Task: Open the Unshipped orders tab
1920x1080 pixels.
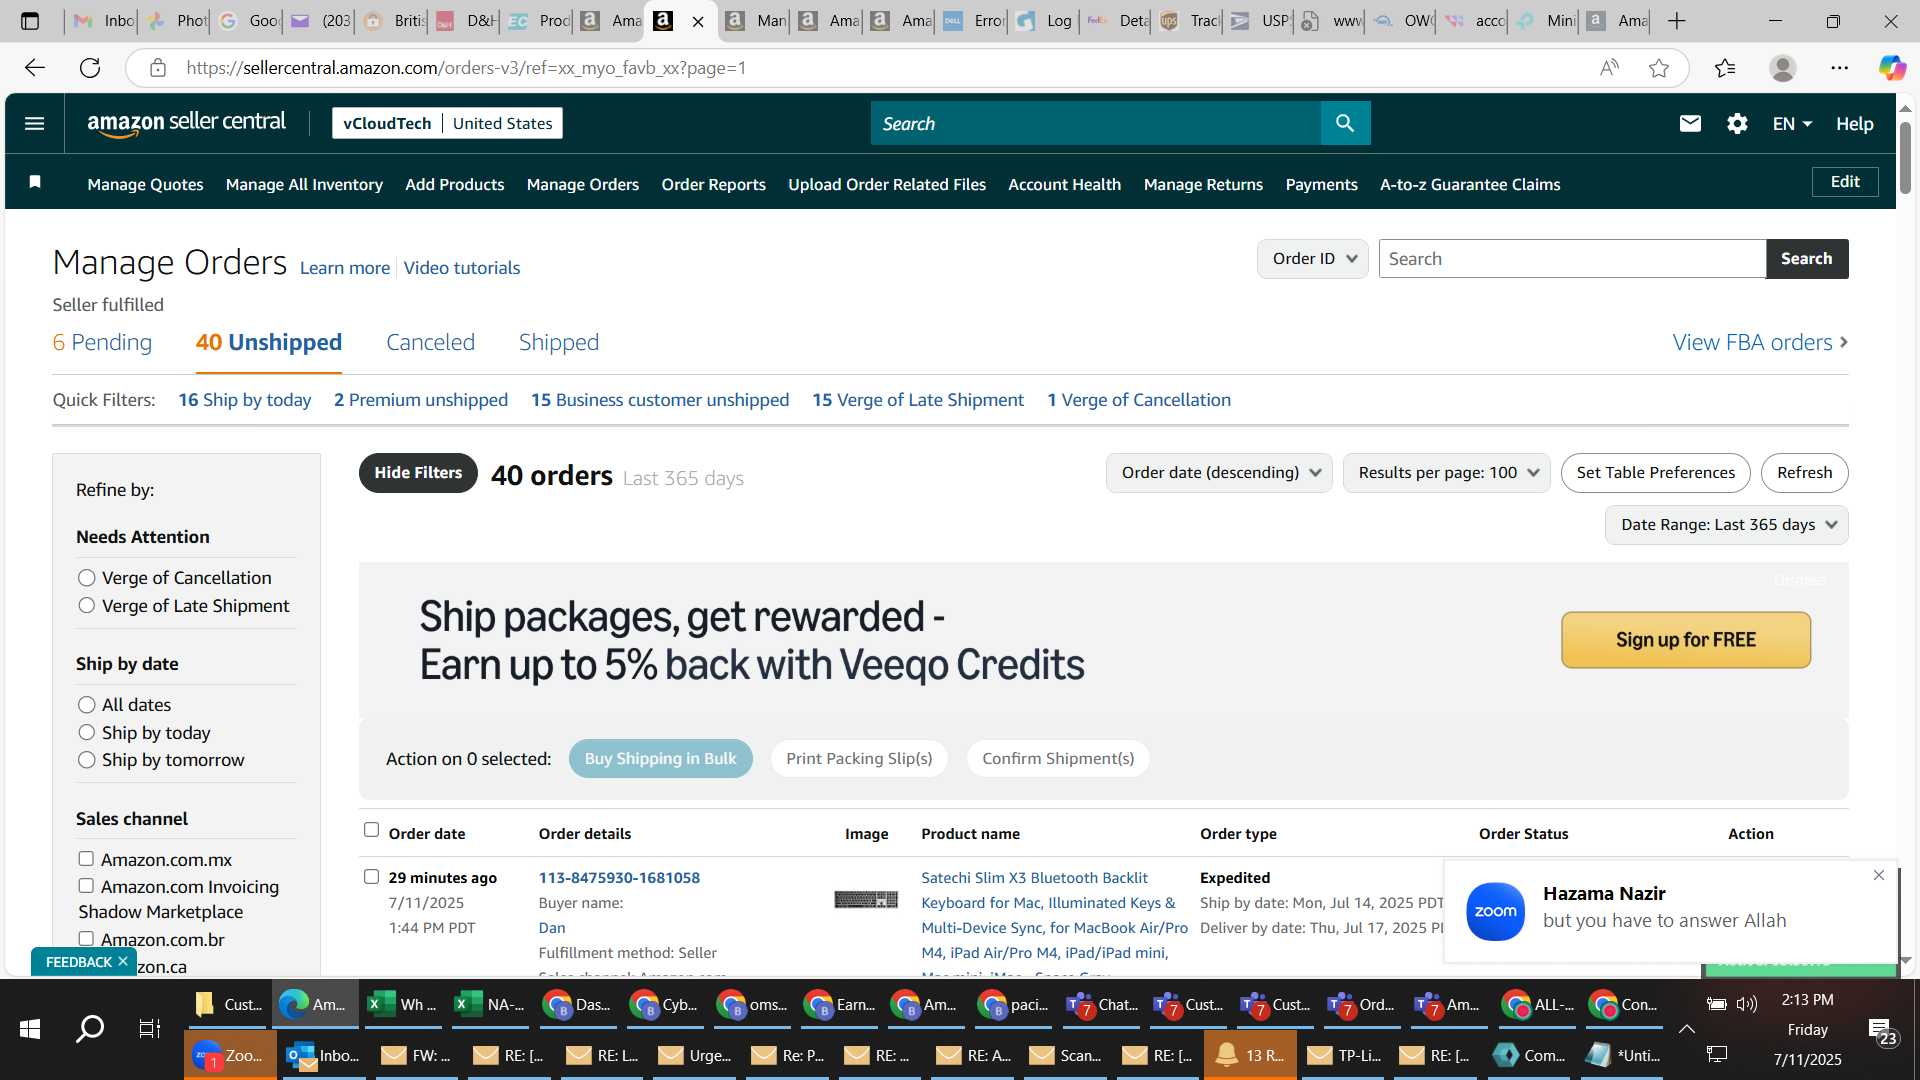Action: tap(268, 342)
